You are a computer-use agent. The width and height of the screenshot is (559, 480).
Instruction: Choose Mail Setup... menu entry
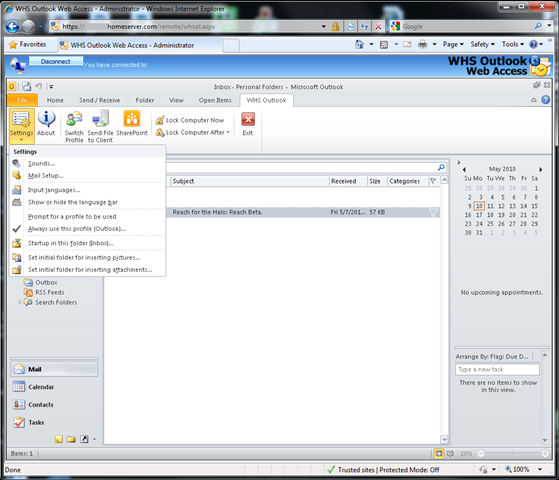click(x=88, y=175)
